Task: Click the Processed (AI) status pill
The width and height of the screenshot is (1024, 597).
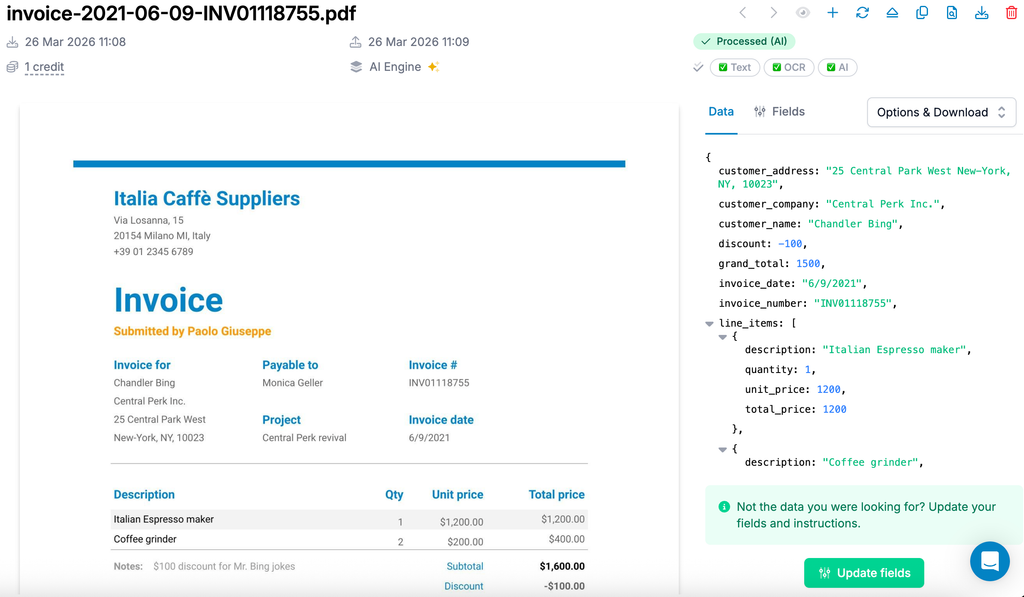Action: point(744,41)
